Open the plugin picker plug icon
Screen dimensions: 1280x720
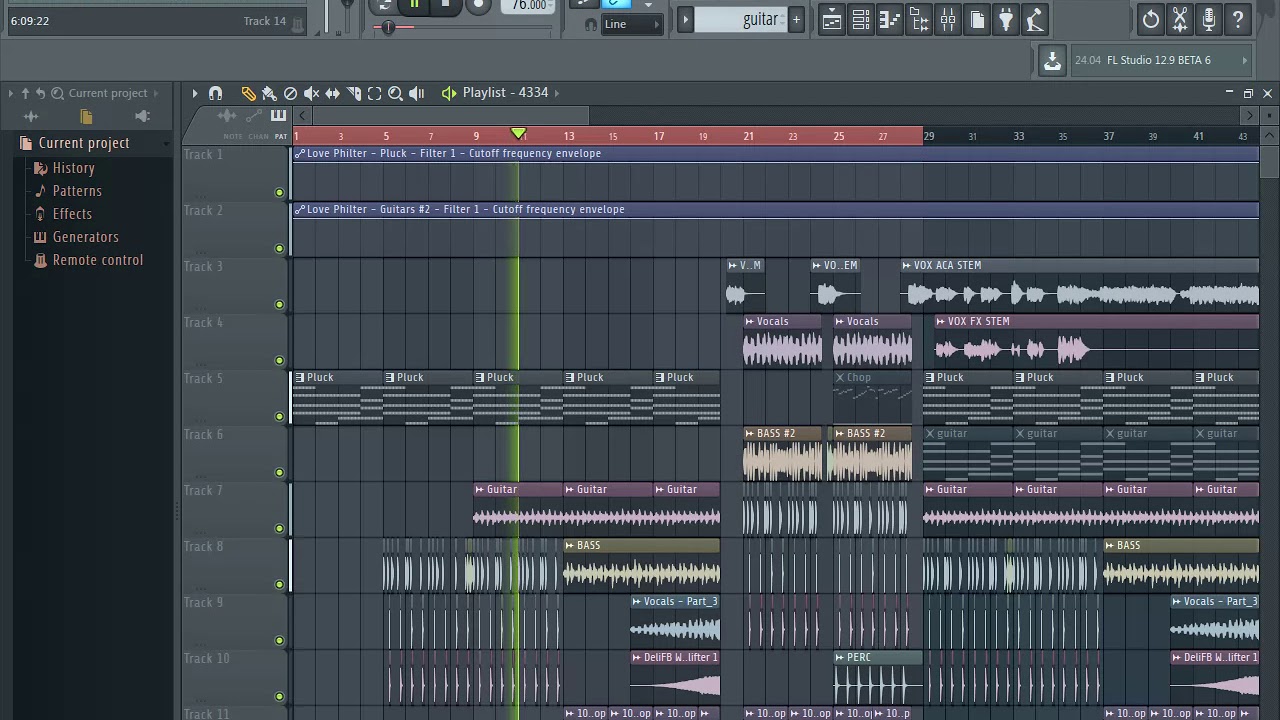tap(1006, 19)
